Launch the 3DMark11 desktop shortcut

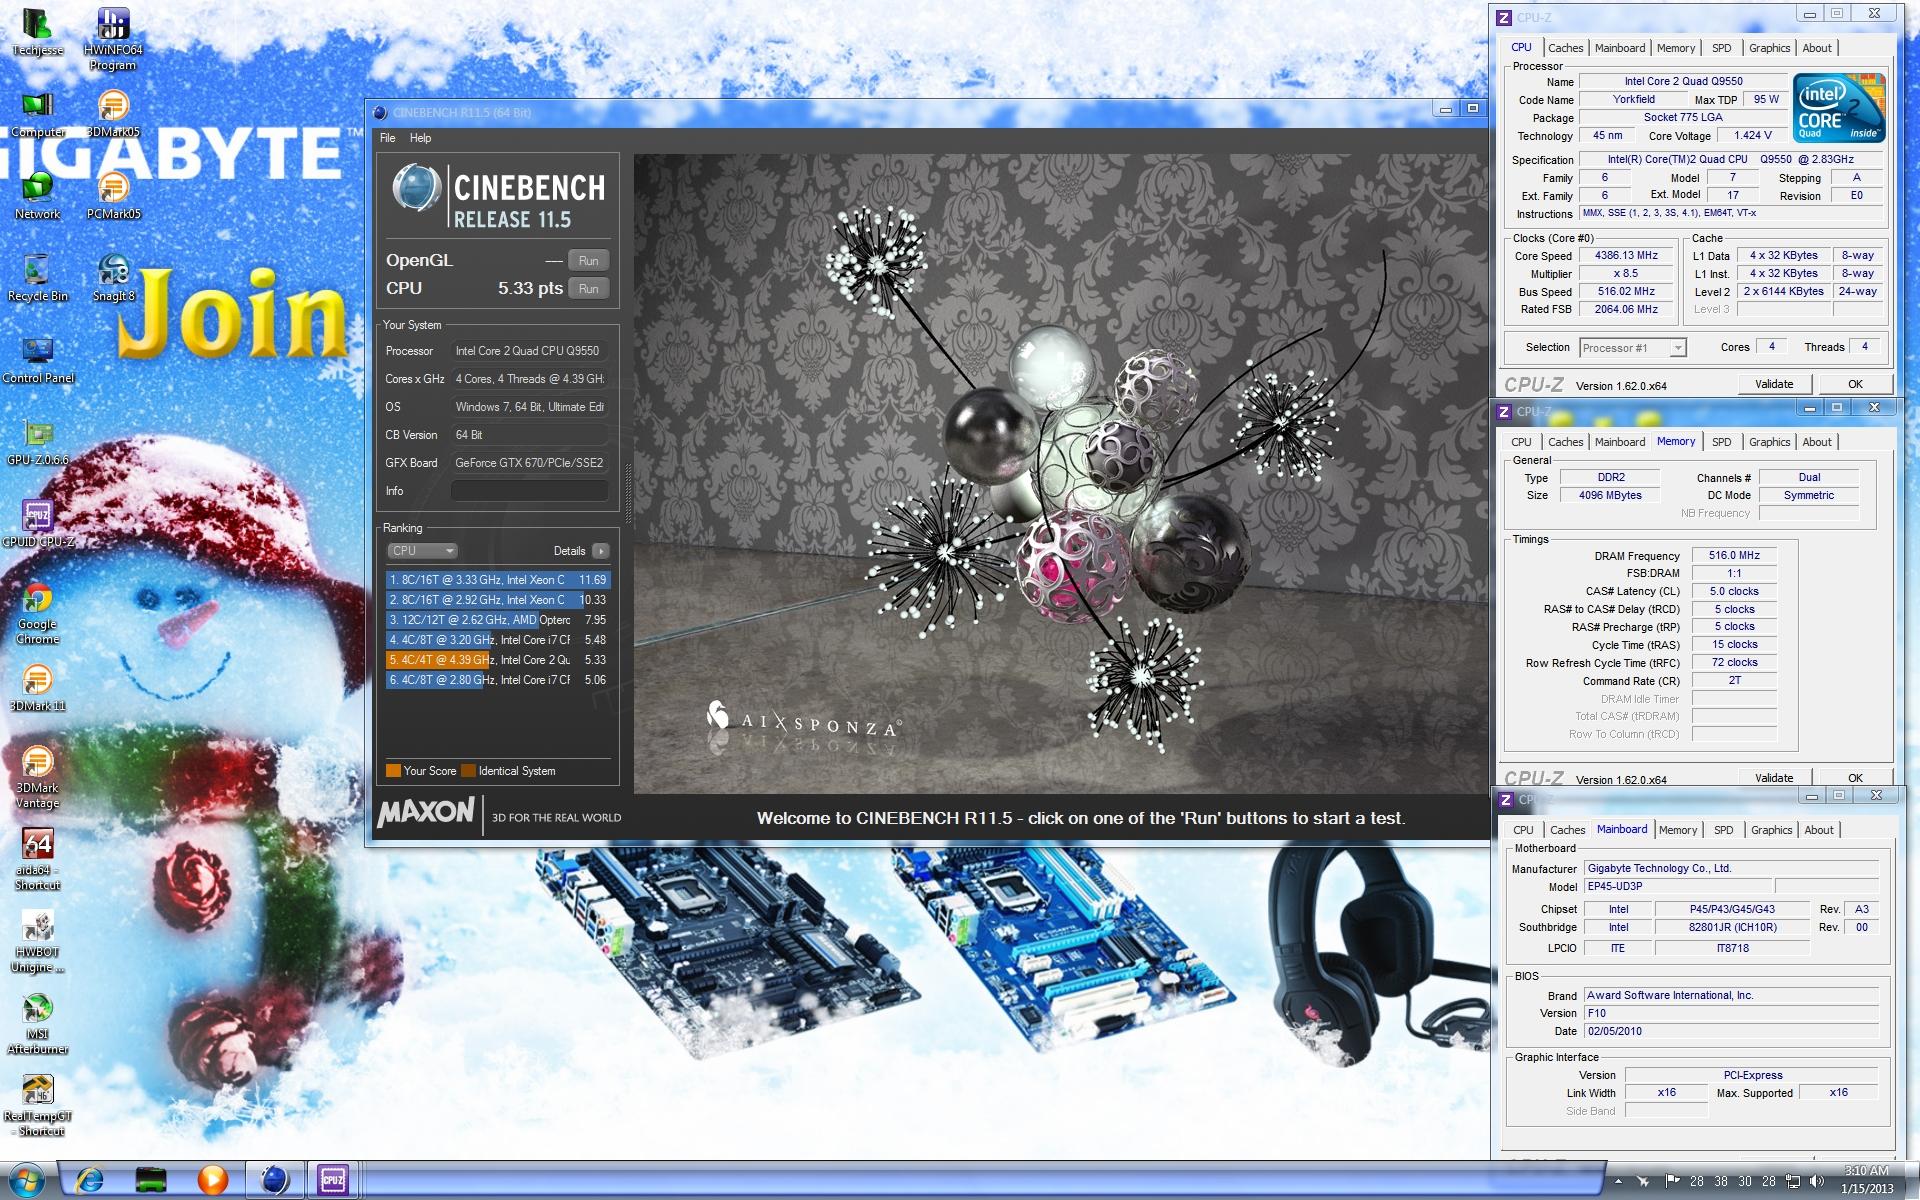(x=37, y=688)
